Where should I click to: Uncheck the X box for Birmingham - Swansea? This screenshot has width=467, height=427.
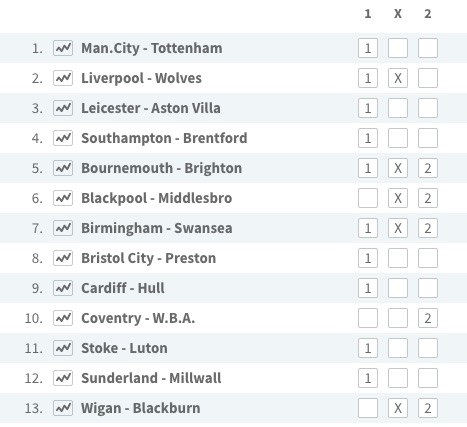click(x=398, y=228)
